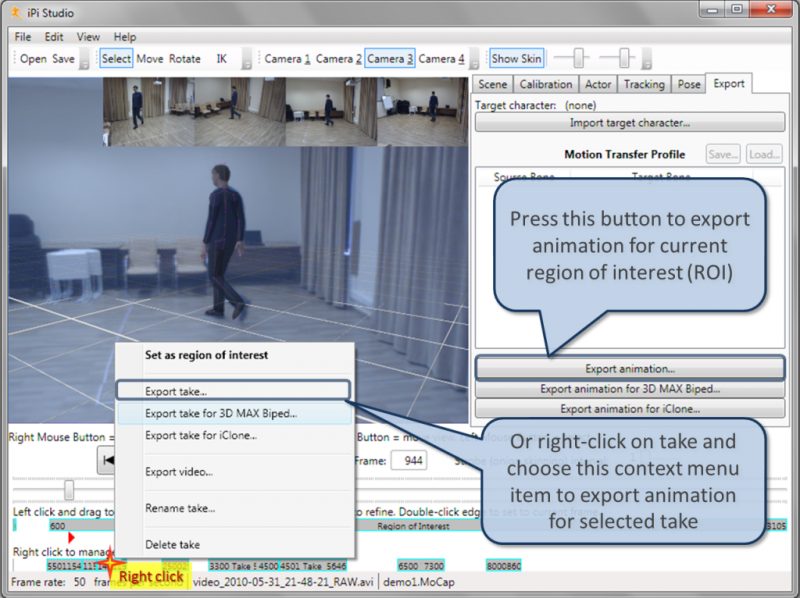Switch to the Tracking tab
The width and height of the screenshot is (800, 598).
pyautogui.click(x=644, y=84)
